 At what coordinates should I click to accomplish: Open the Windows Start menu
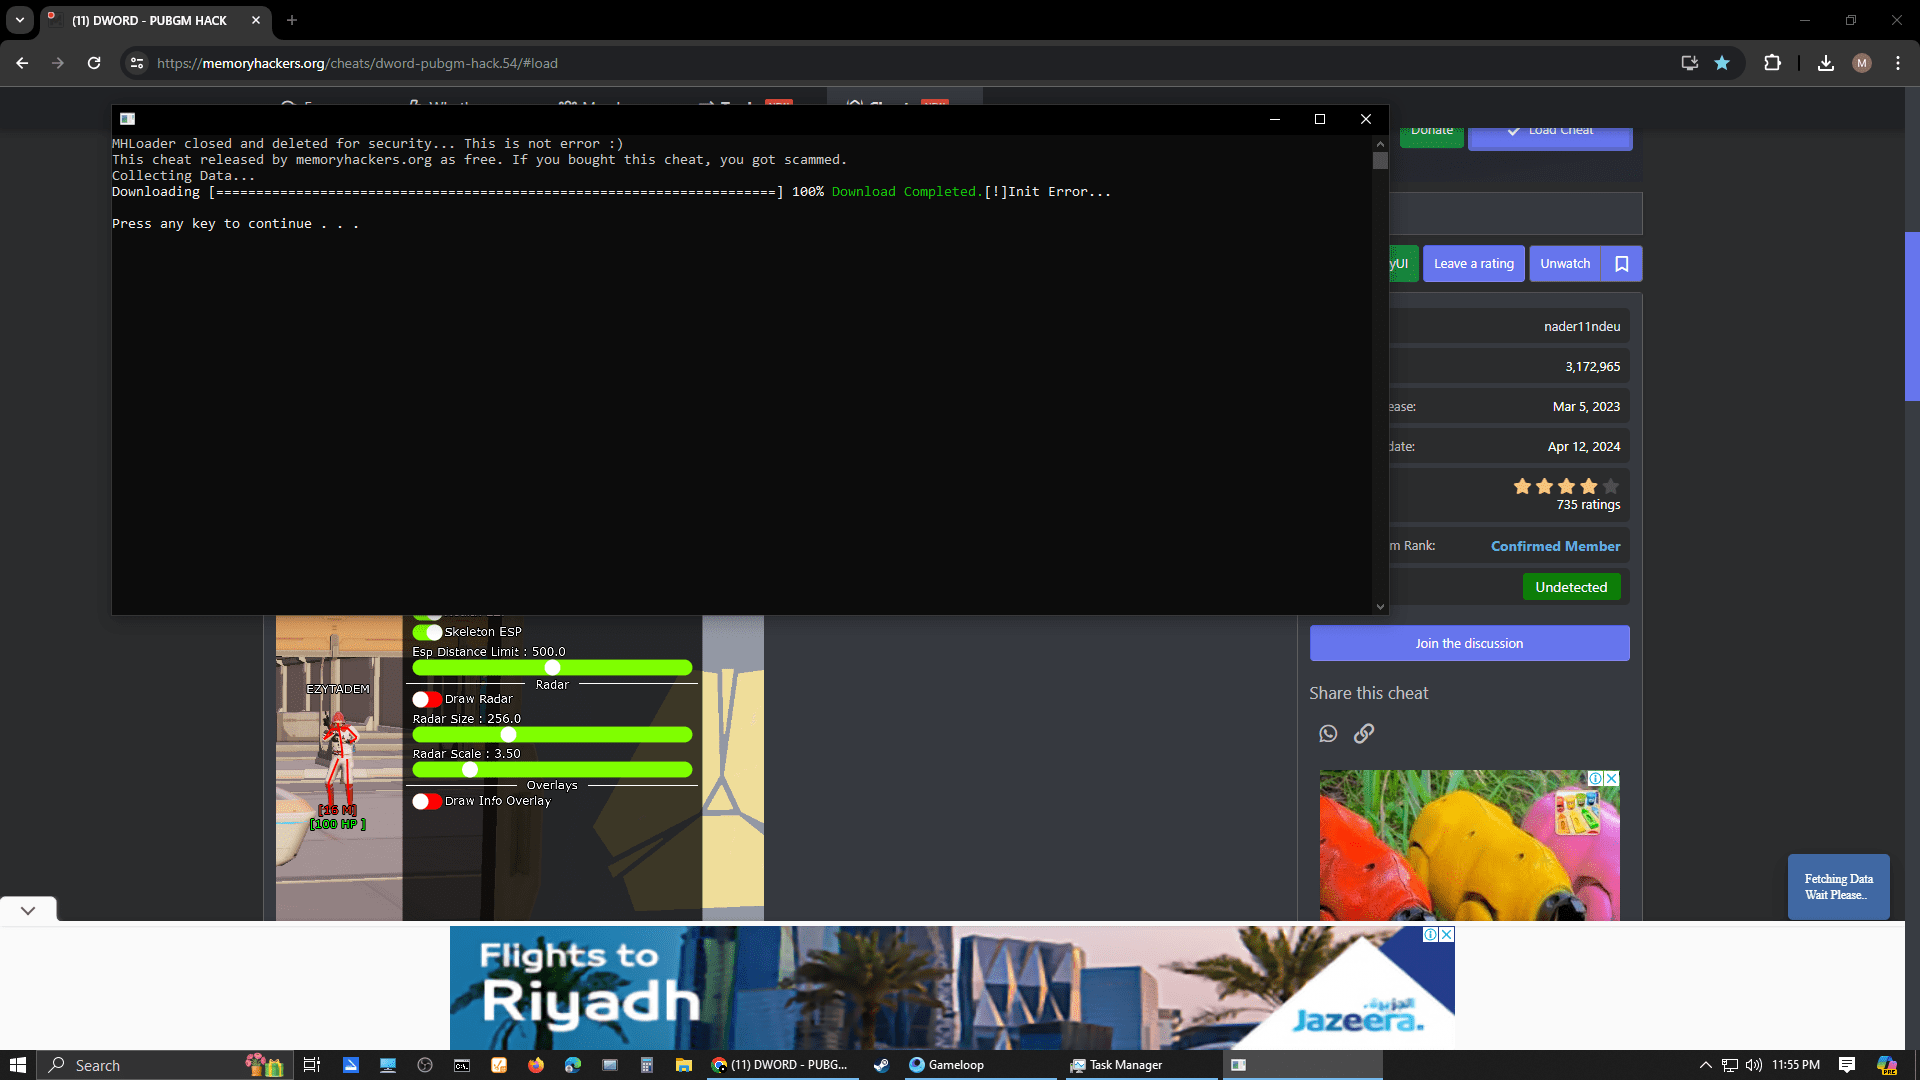click(x=18, y=1065)
